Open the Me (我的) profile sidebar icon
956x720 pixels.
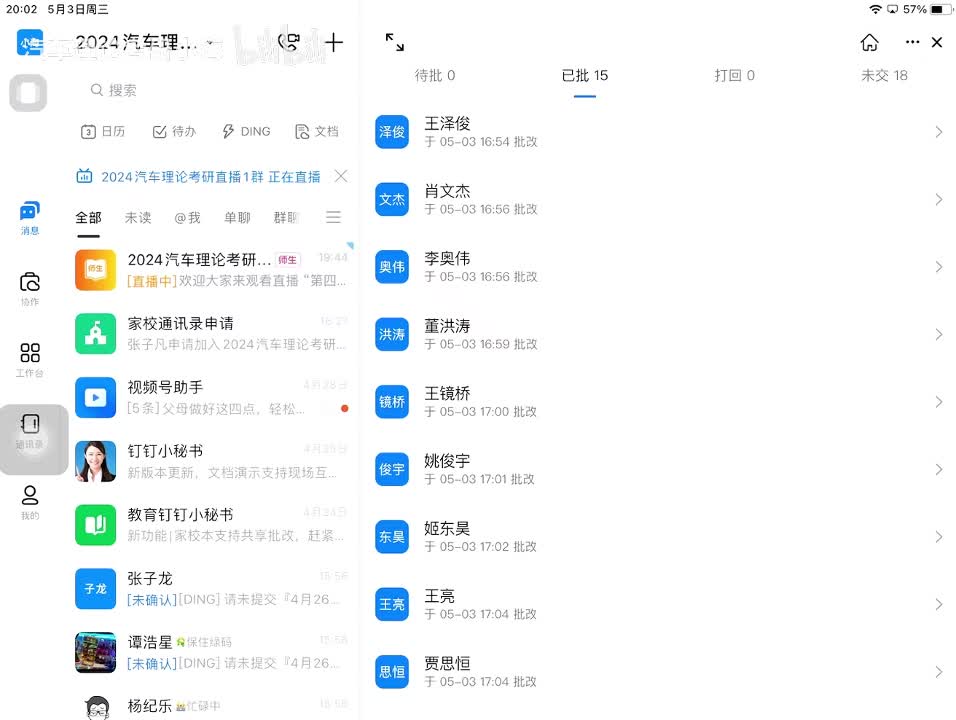pos(30,502)
